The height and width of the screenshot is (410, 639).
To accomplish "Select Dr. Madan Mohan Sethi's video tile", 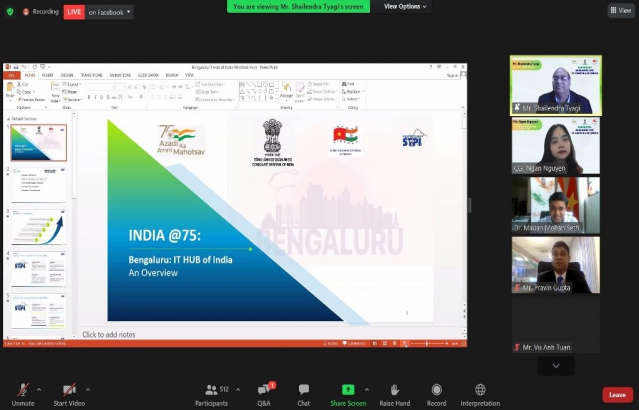I will tap(556, 205).
